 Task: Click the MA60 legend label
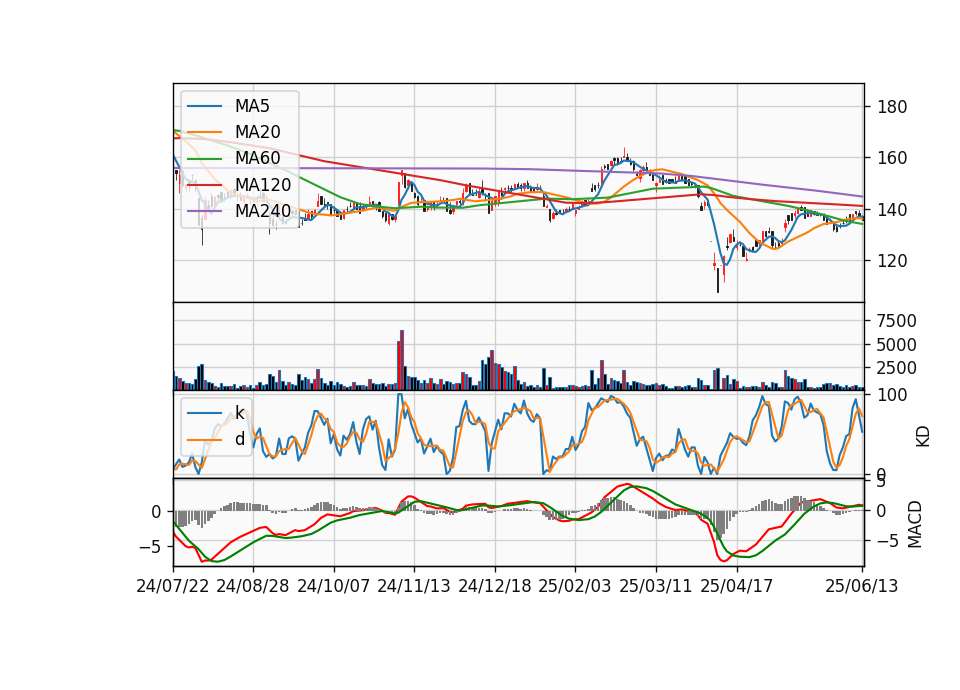pos(257,158)
